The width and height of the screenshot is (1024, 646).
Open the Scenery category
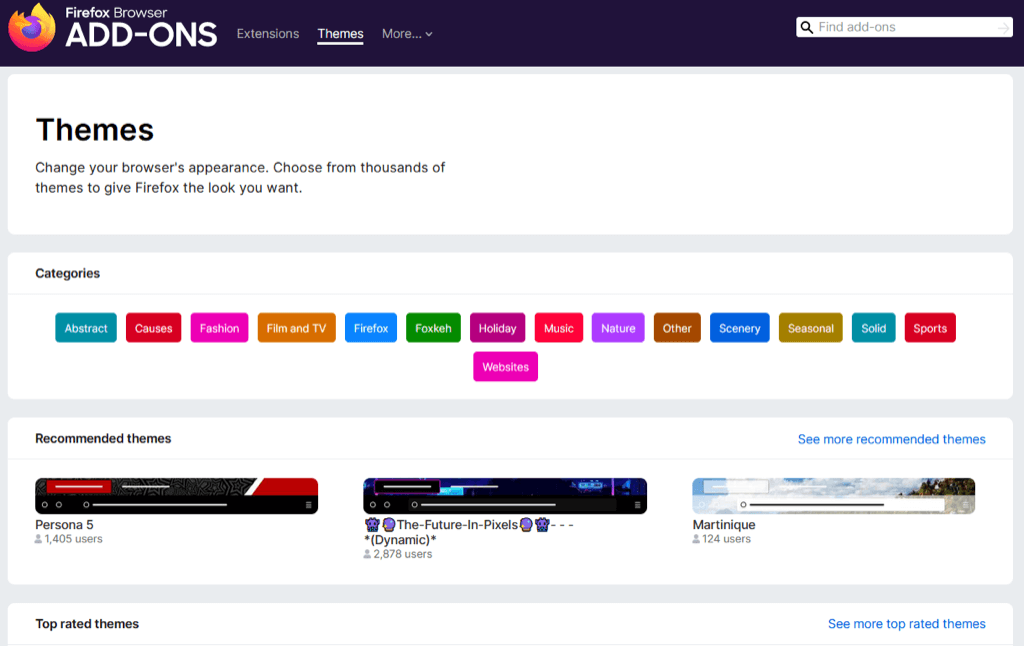[x=740, y=328]
